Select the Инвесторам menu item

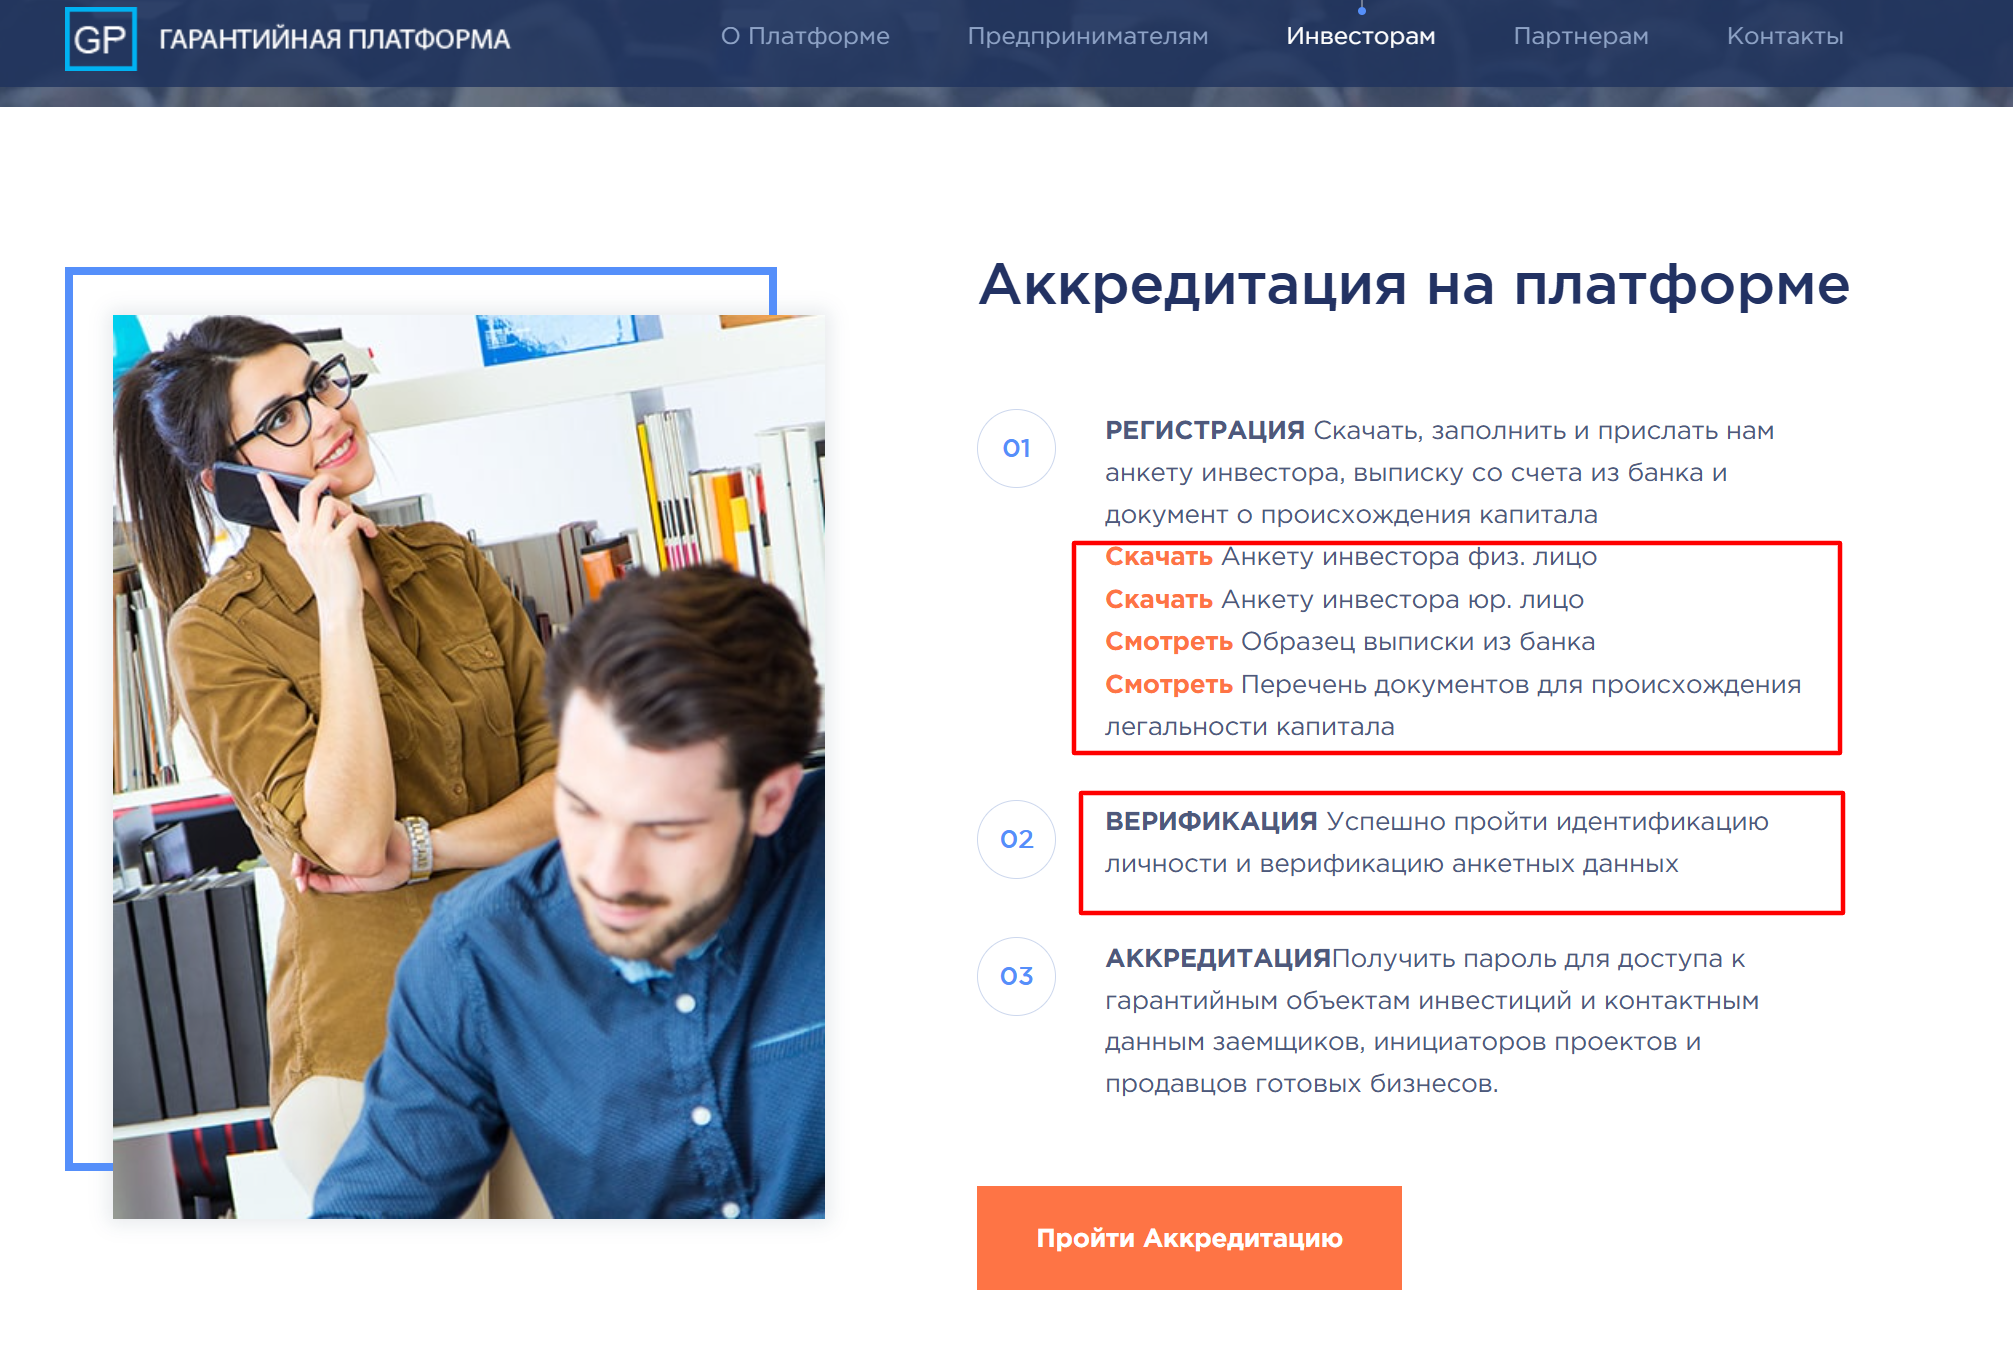coord(1360,36)
